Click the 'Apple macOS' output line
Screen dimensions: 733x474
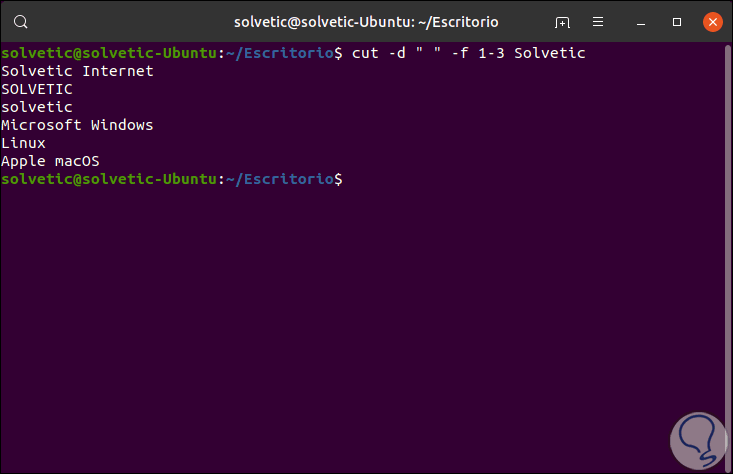pyautogui.click(x=51, y=161)
